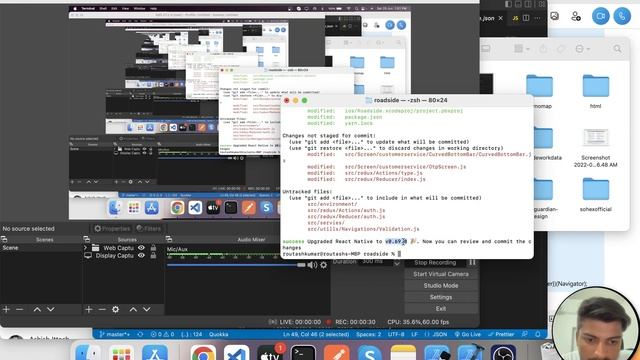Image resolution: width=640 pixels, height=360 pixels.
Task: Split the editor in VS Code
Action: [526, 18]
